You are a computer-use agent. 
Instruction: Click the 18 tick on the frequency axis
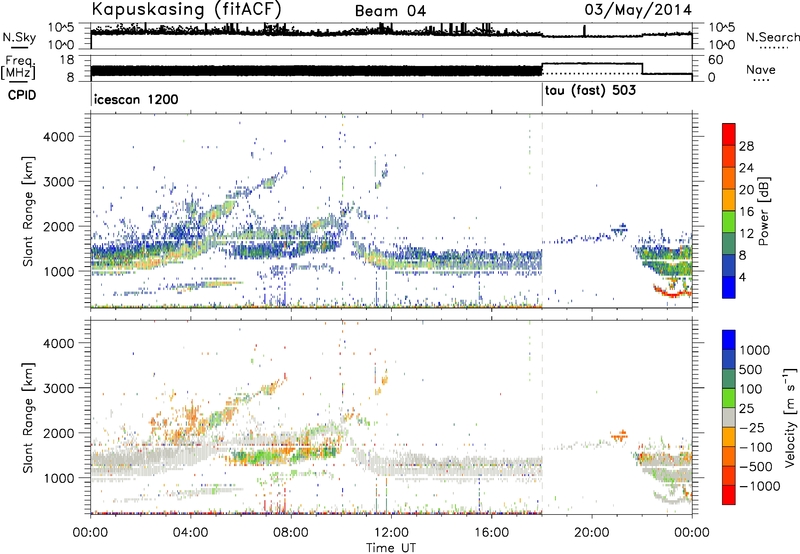[x=67, y=60]
